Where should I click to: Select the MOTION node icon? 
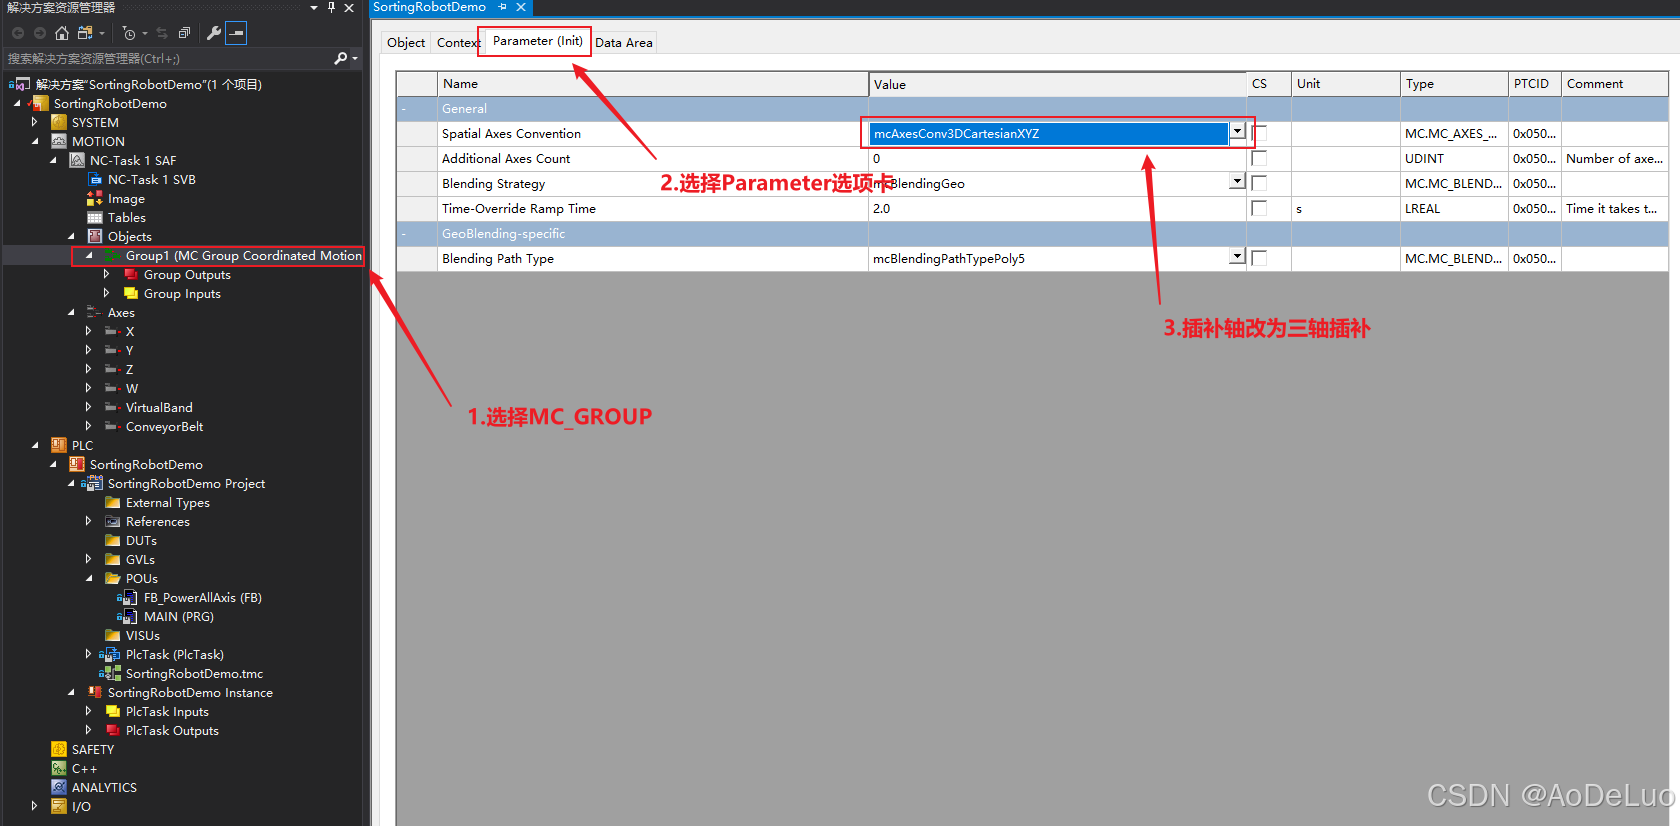tap(59, 141)
